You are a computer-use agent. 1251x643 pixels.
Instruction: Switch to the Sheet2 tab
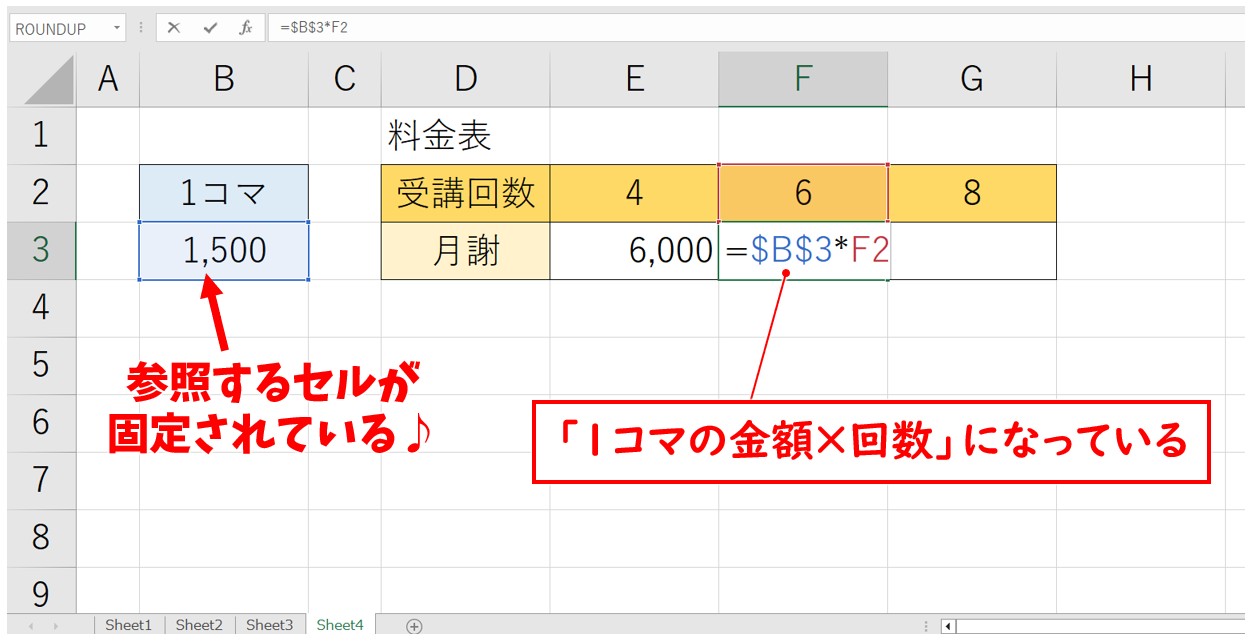[x=199, y=625]
